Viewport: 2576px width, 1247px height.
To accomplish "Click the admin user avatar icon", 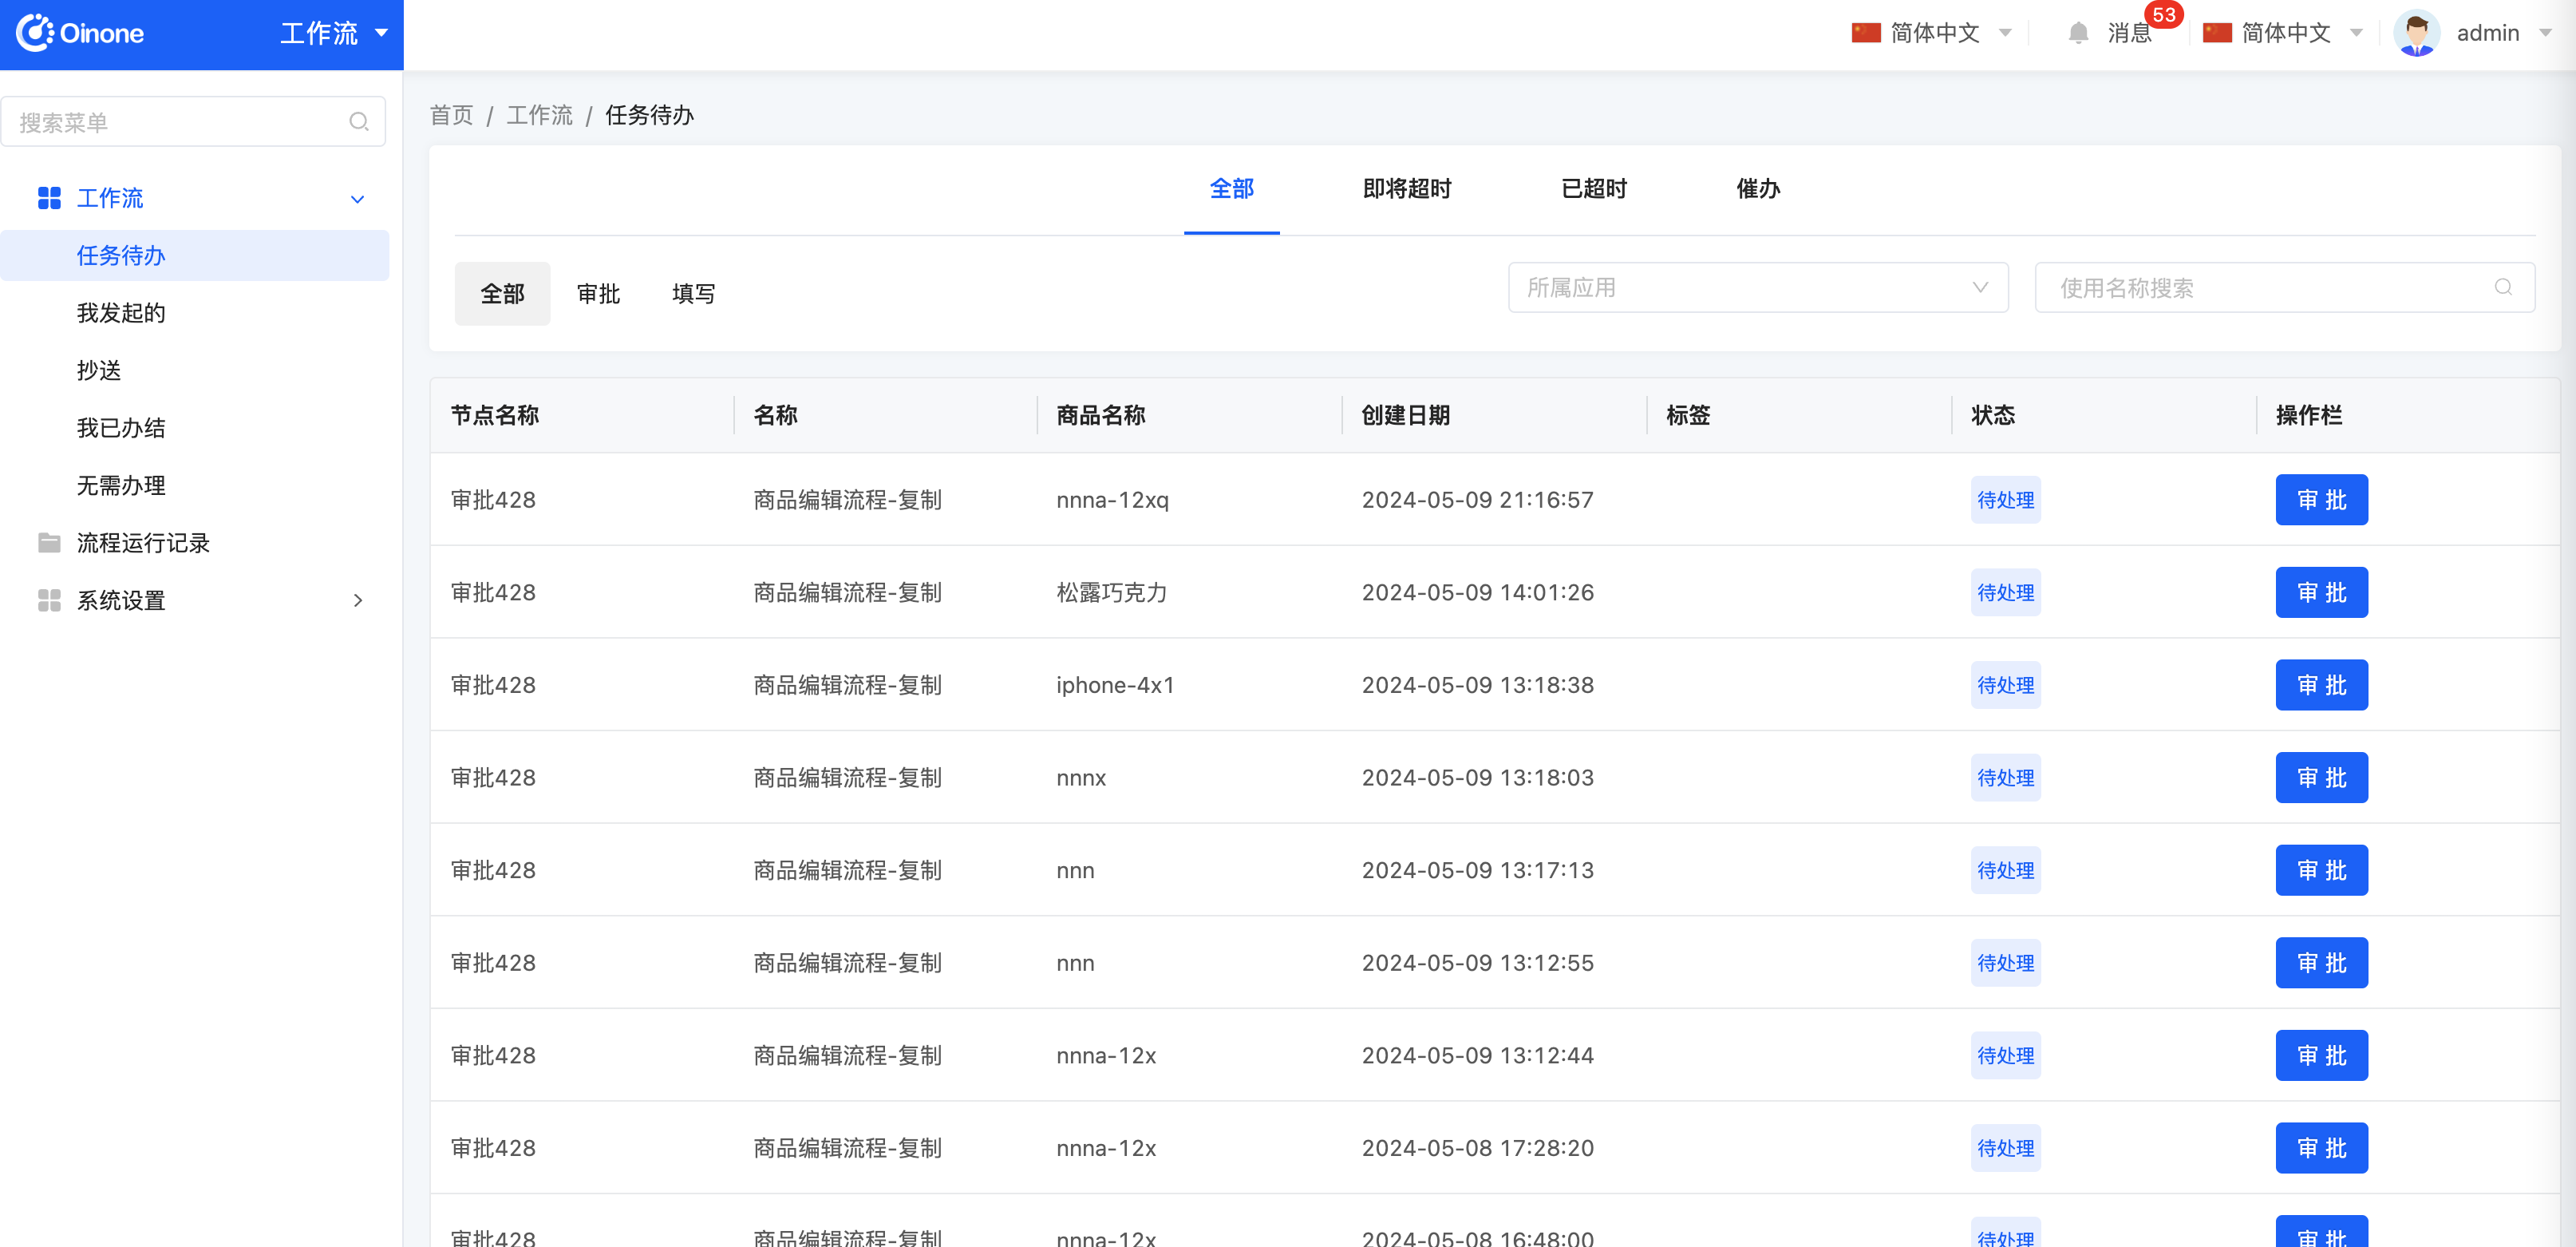I will click(2415, 33).
